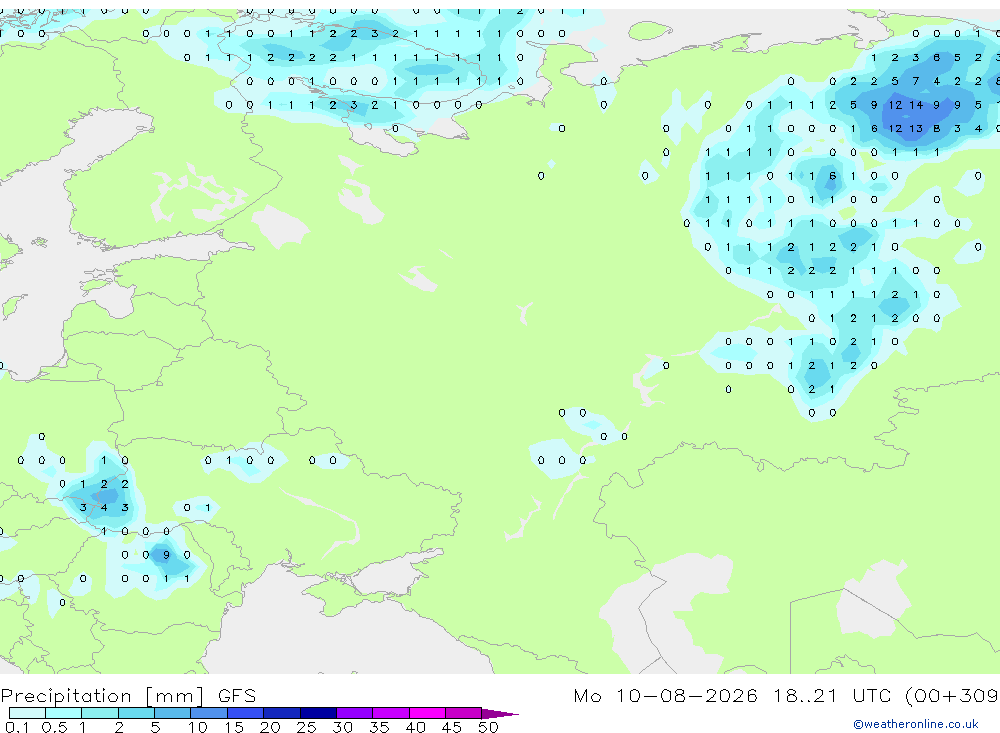The image size is (1000, 733).
Task: Click the legend scale label '50'
Action: pyautogui.click(x=489, y=727)
